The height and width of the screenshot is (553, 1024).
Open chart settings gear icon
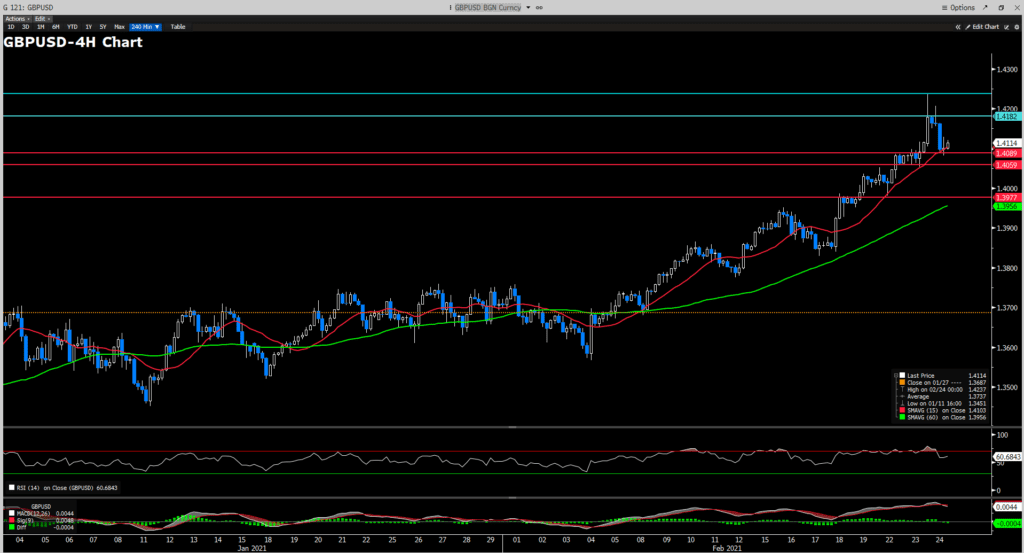(x=1016, y=27)
